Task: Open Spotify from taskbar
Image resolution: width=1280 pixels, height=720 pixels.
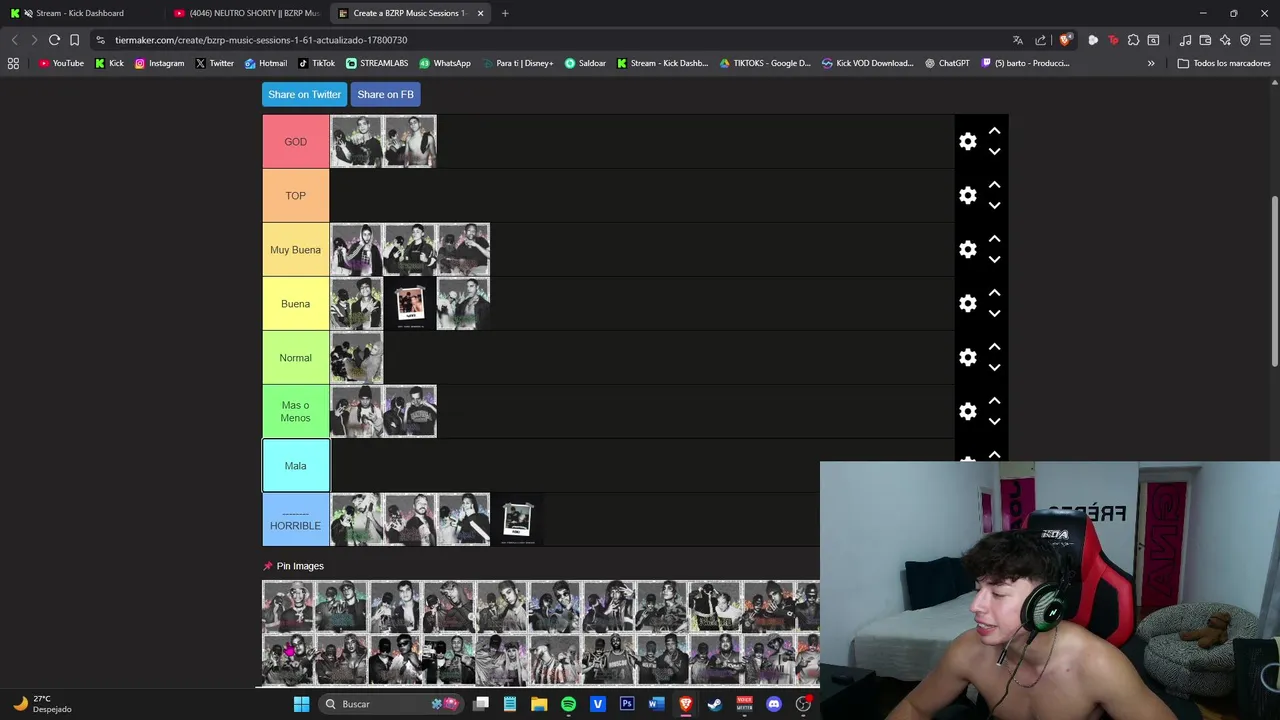Action: (568, 704)
